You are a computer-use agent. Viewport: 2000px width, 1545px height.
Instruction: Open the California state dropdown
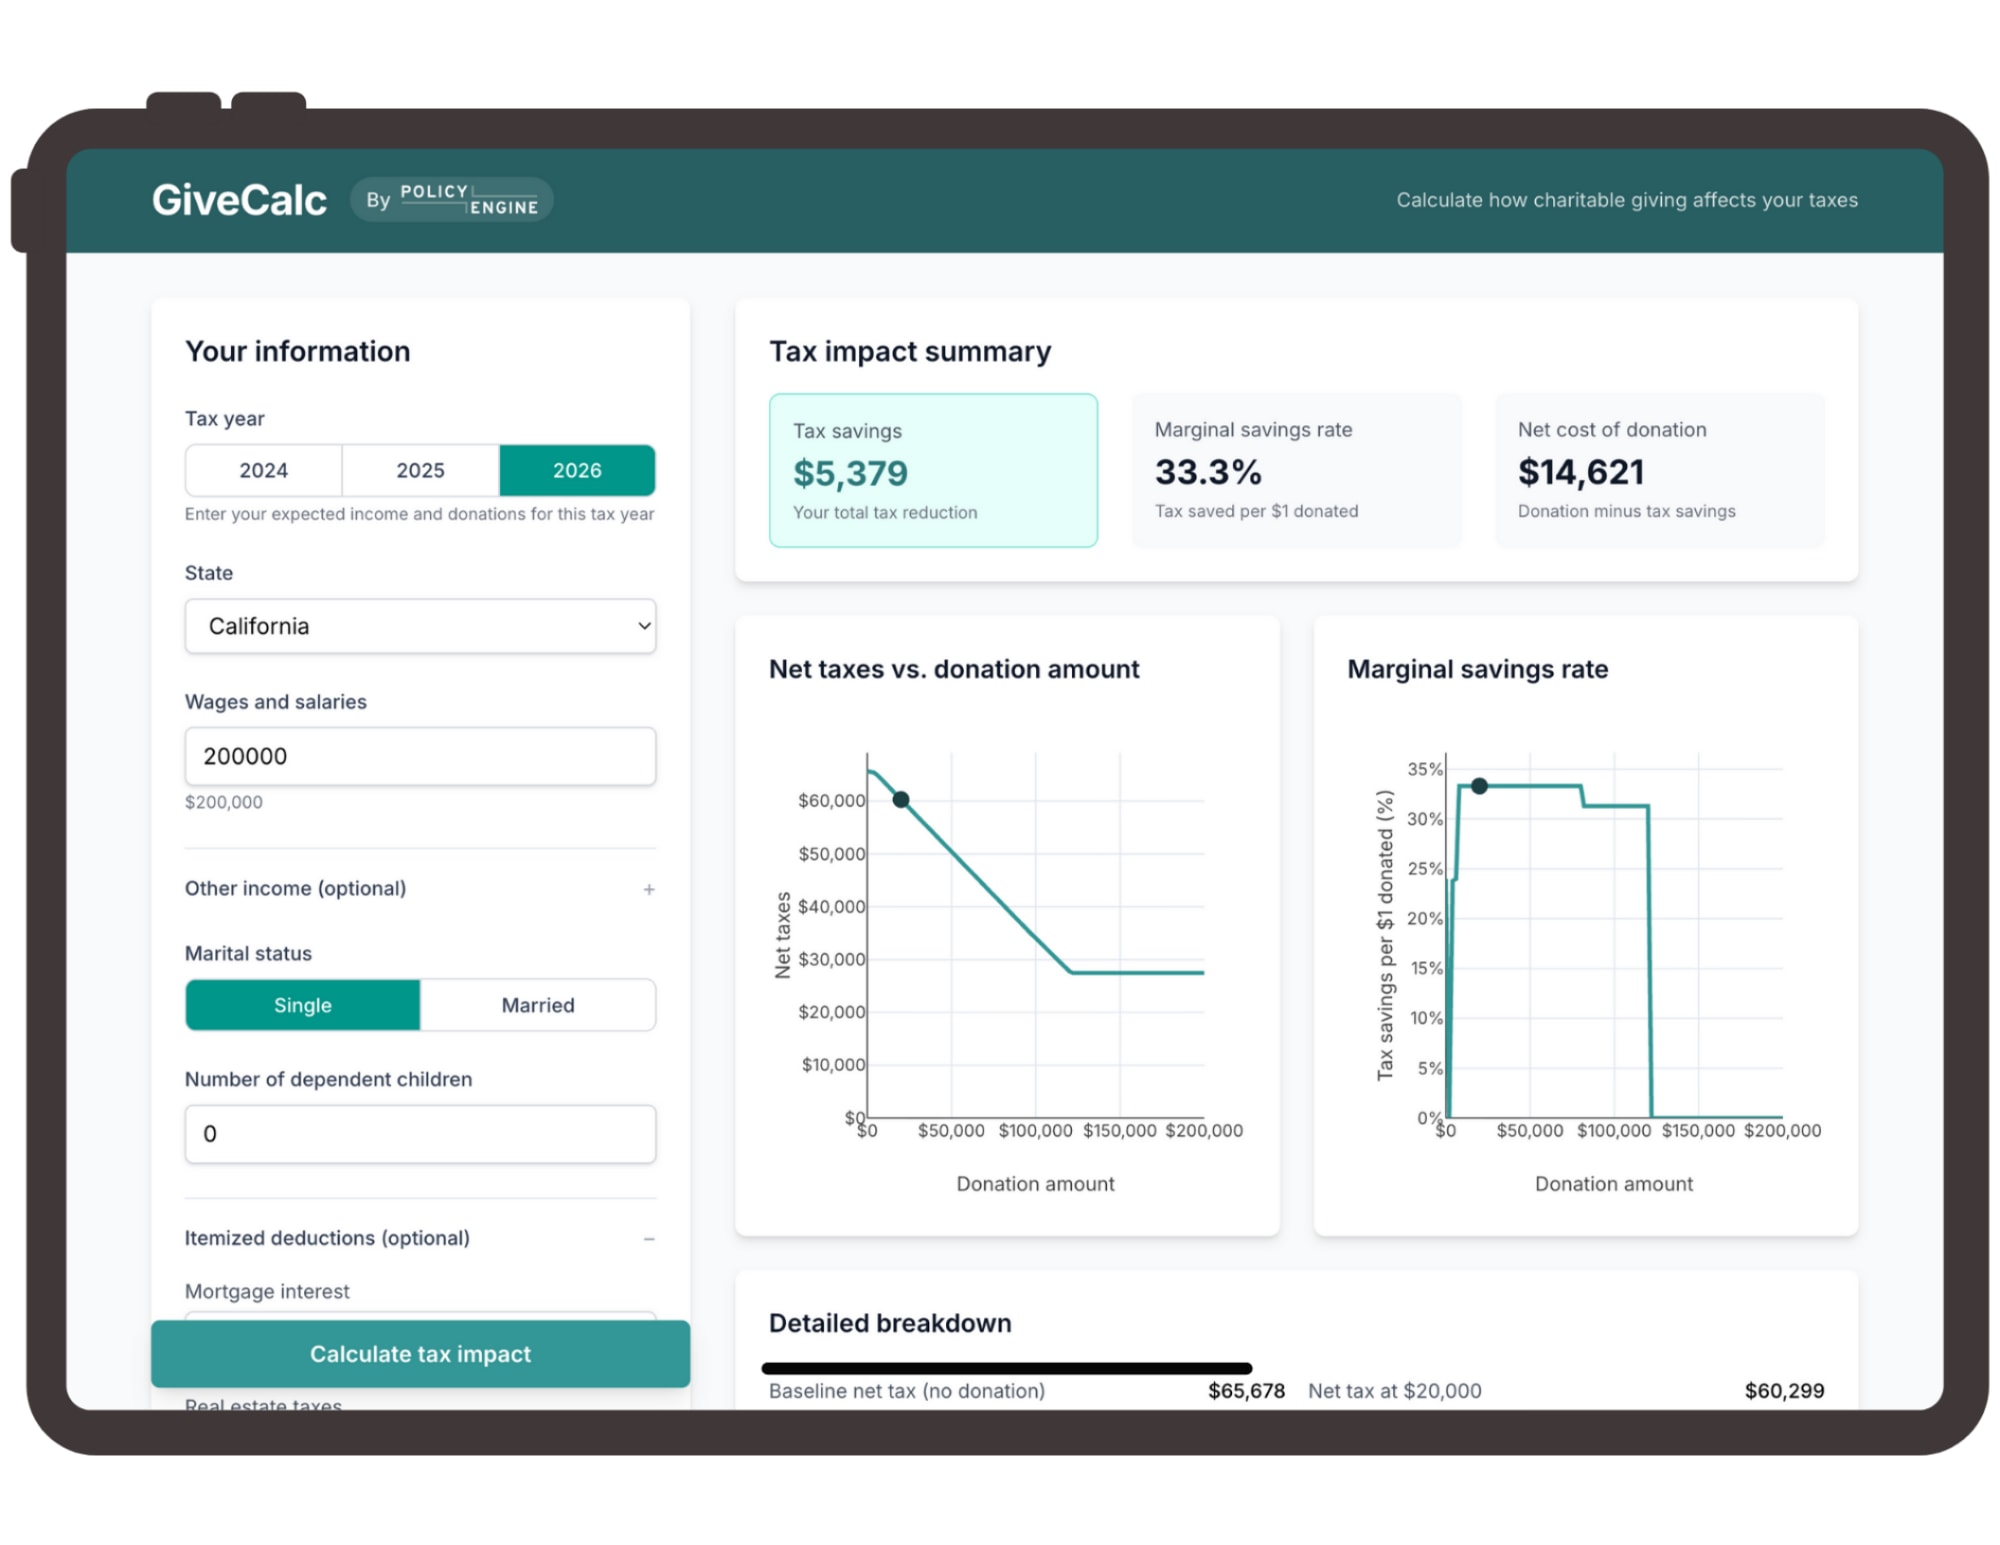pos(420,626)
